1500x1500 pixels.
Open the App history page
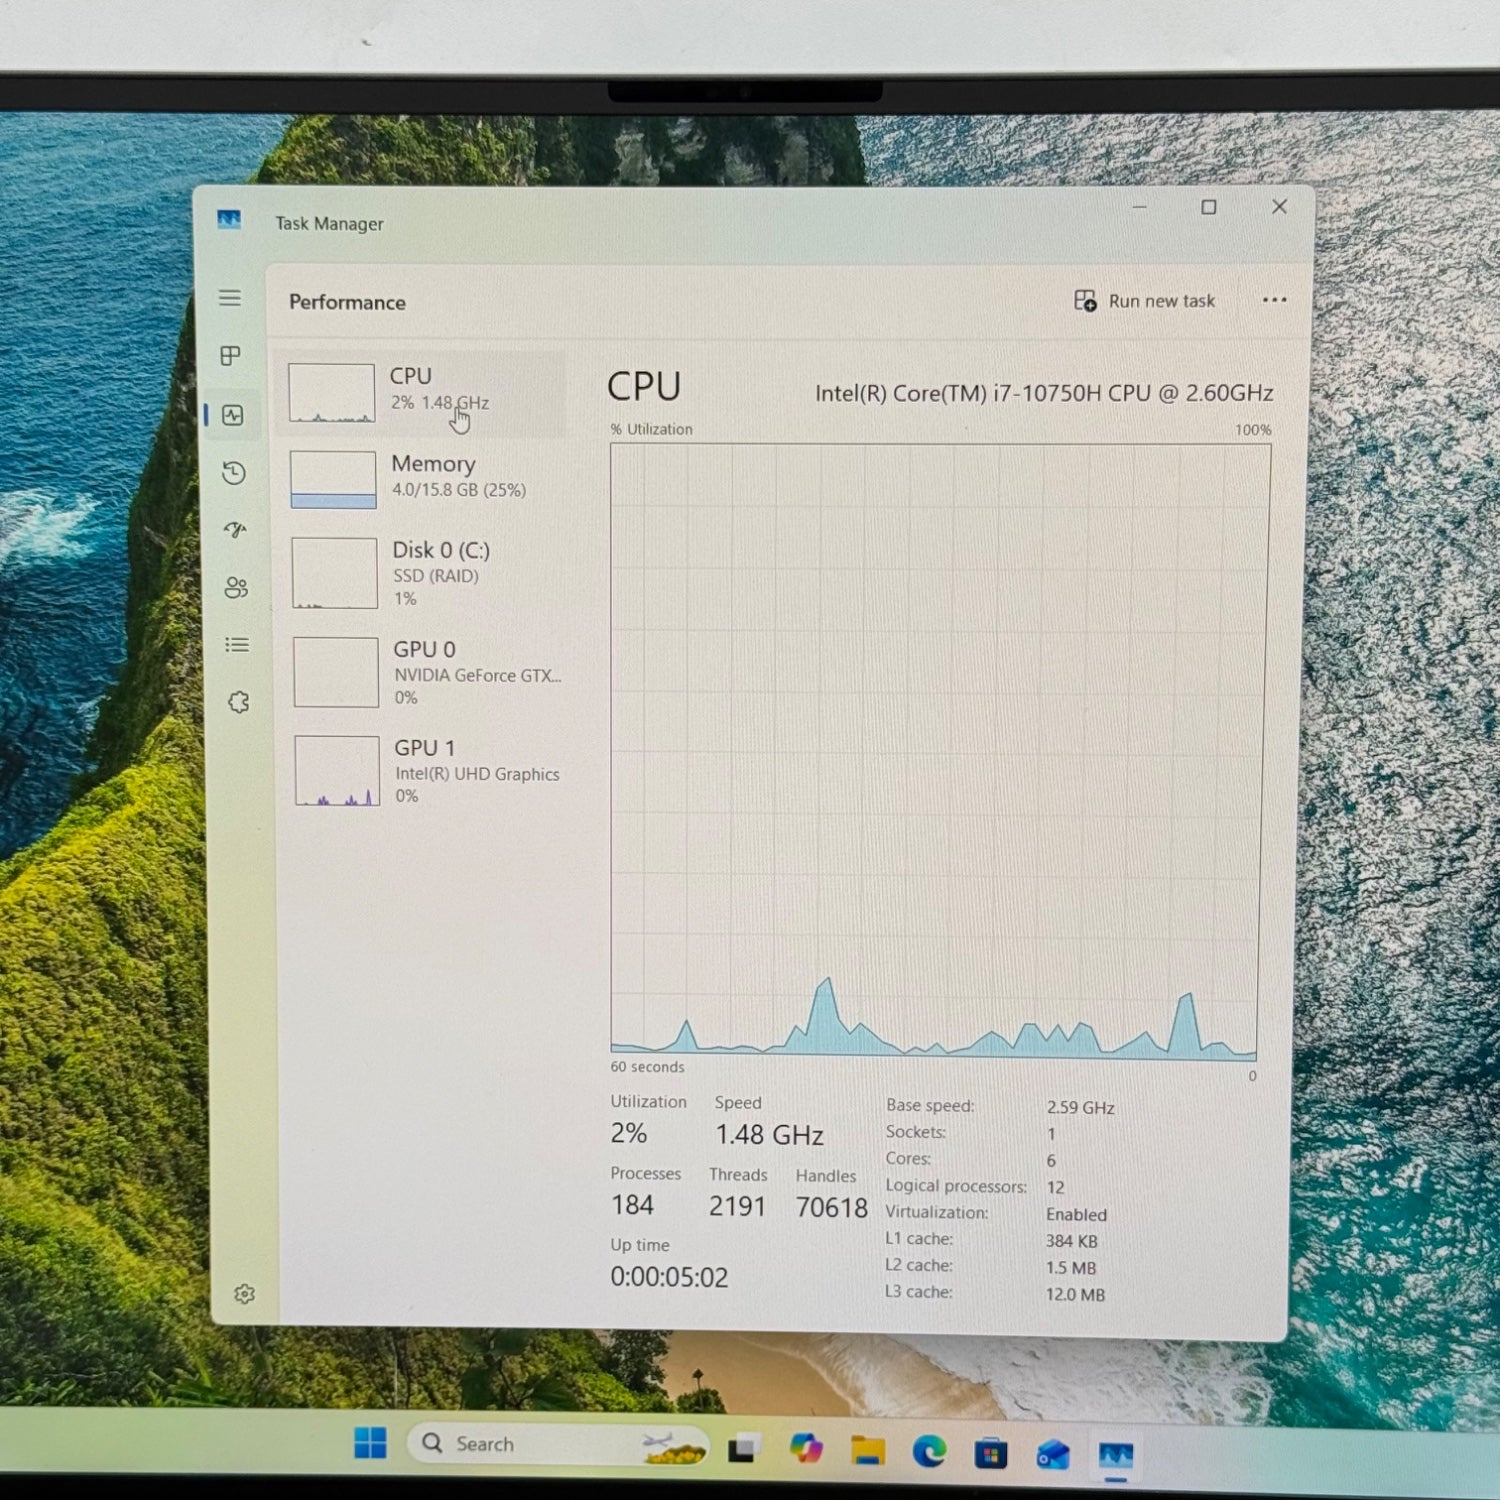[234, 473]
